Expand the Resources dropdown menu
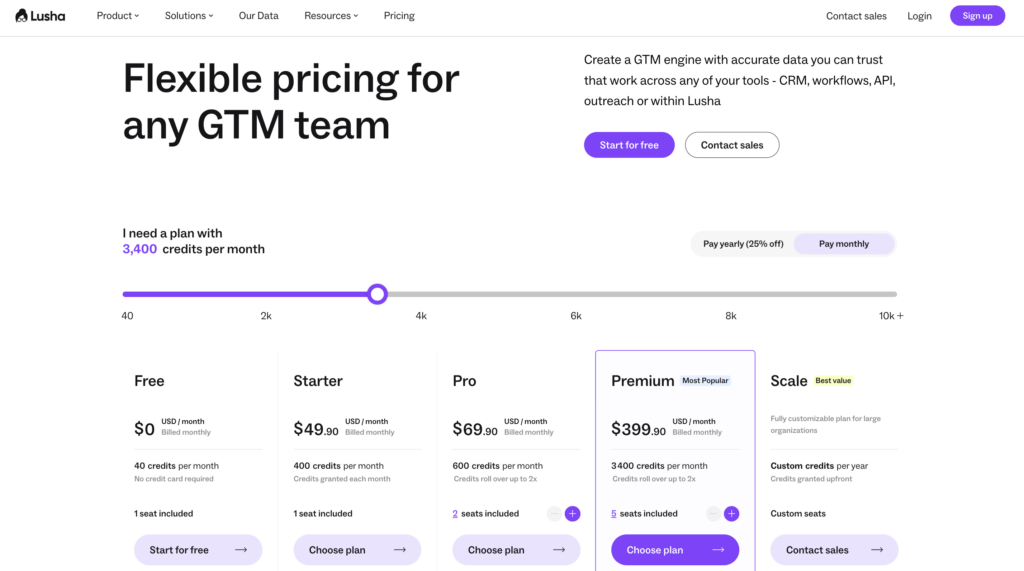 coord(331,16)
